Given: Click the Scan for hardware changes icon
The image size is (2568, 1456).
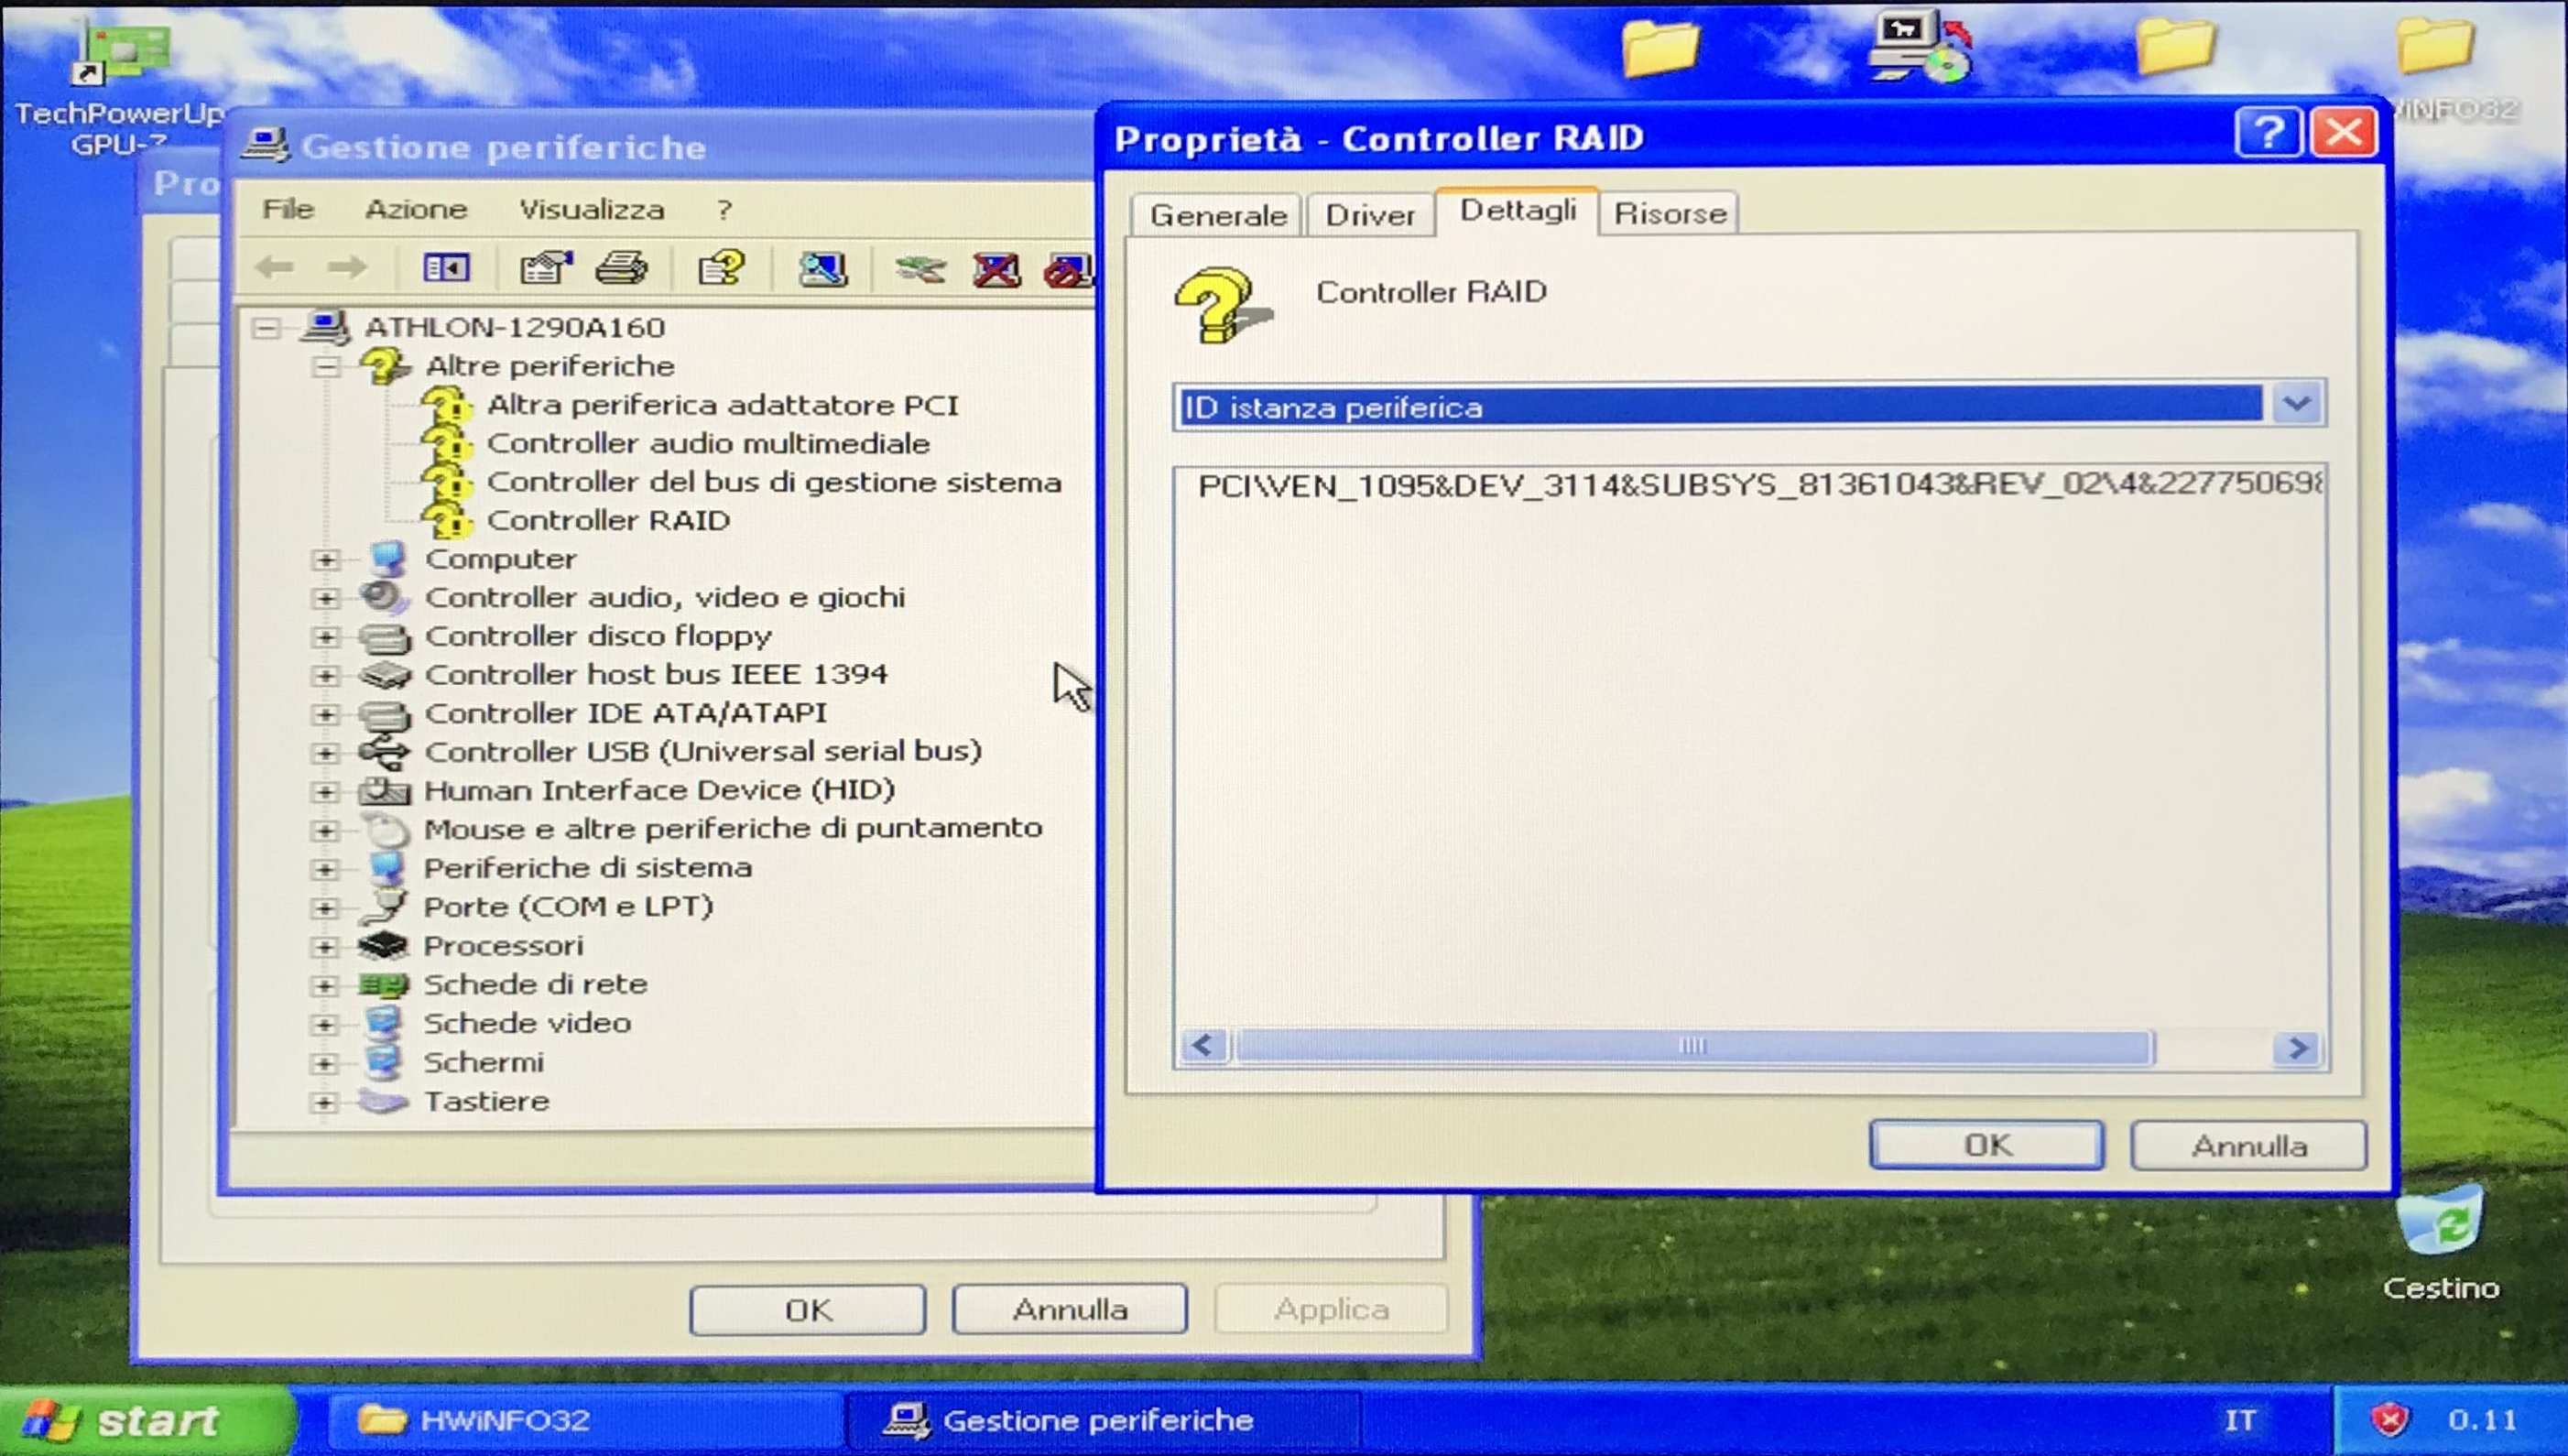Looking at the screenshot, I should pos(822,268).
